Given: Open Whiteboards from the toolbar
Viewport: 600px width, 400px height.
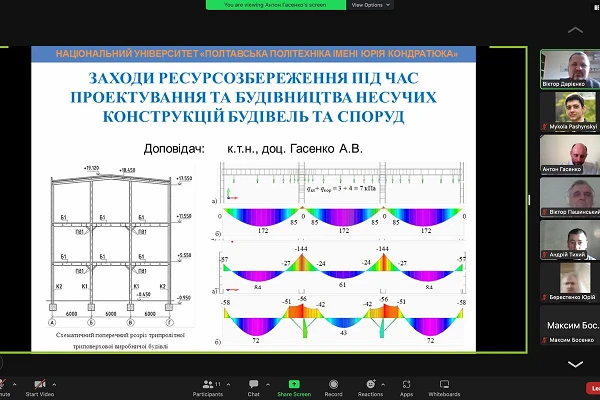Looking at the screenshot, I should (x=444, y=384).
